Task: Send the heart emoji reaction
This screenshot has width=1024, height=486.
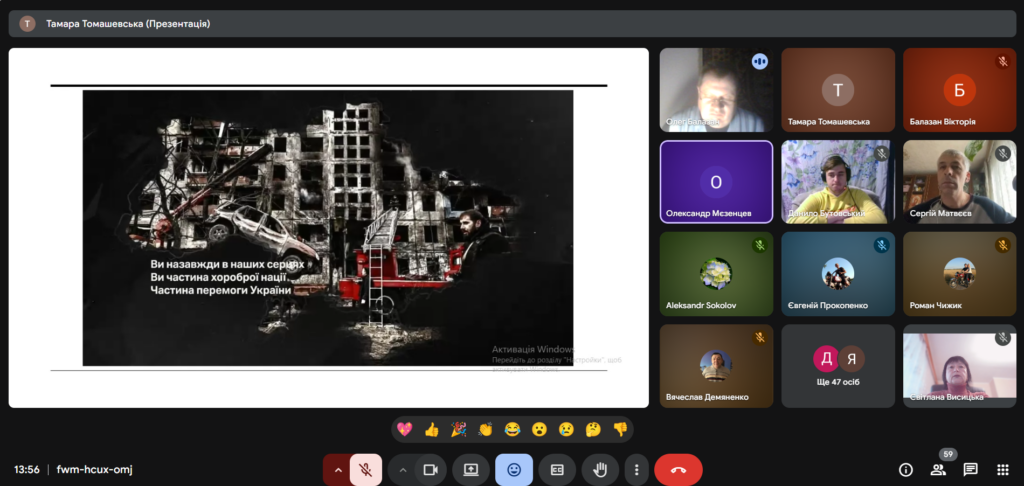Action: click(405, 429)
